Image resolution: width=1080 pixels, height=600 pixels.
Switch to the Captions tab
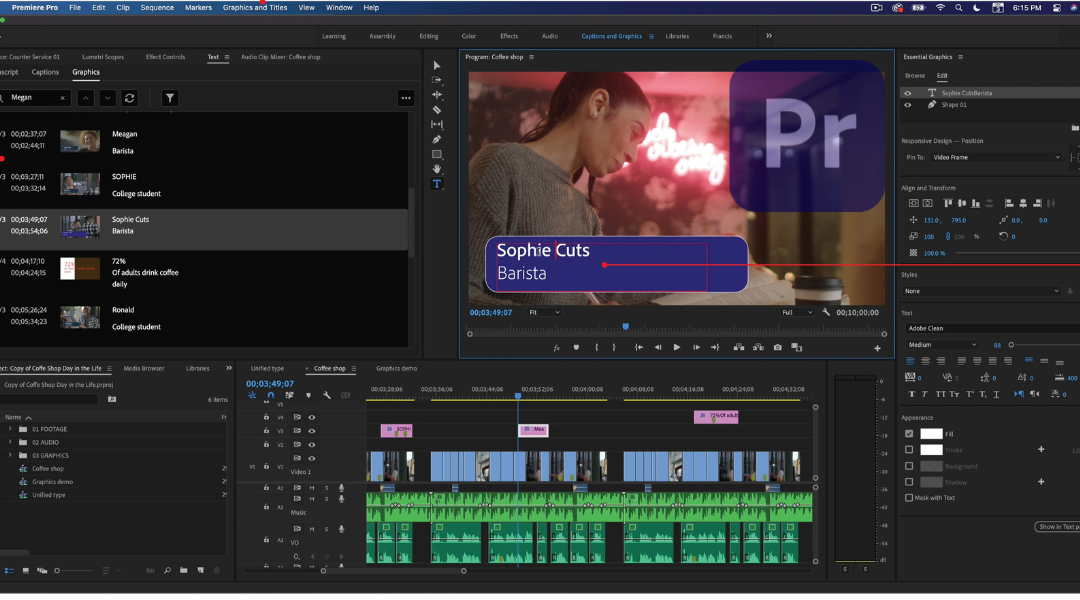pos(45,72)
